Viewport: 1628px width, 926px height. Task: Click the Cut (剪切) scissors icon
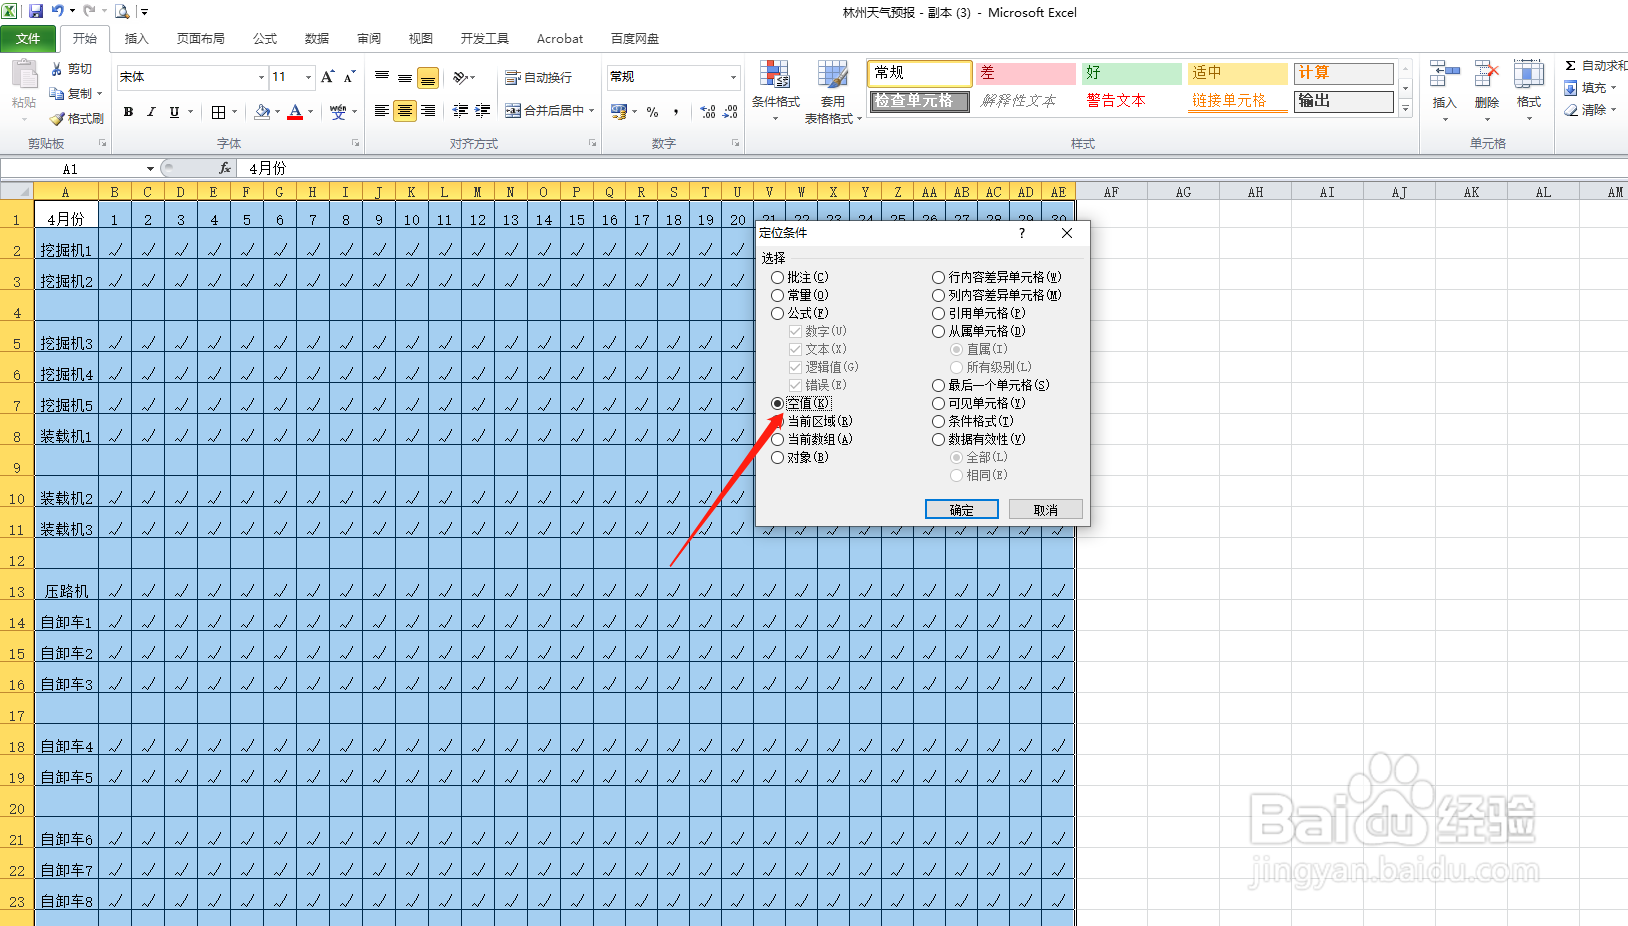coord(57,69)
